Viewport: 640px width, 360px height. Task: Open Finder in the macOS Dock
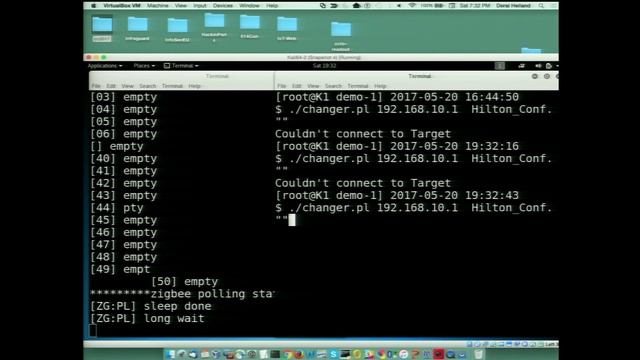point(170,354)
